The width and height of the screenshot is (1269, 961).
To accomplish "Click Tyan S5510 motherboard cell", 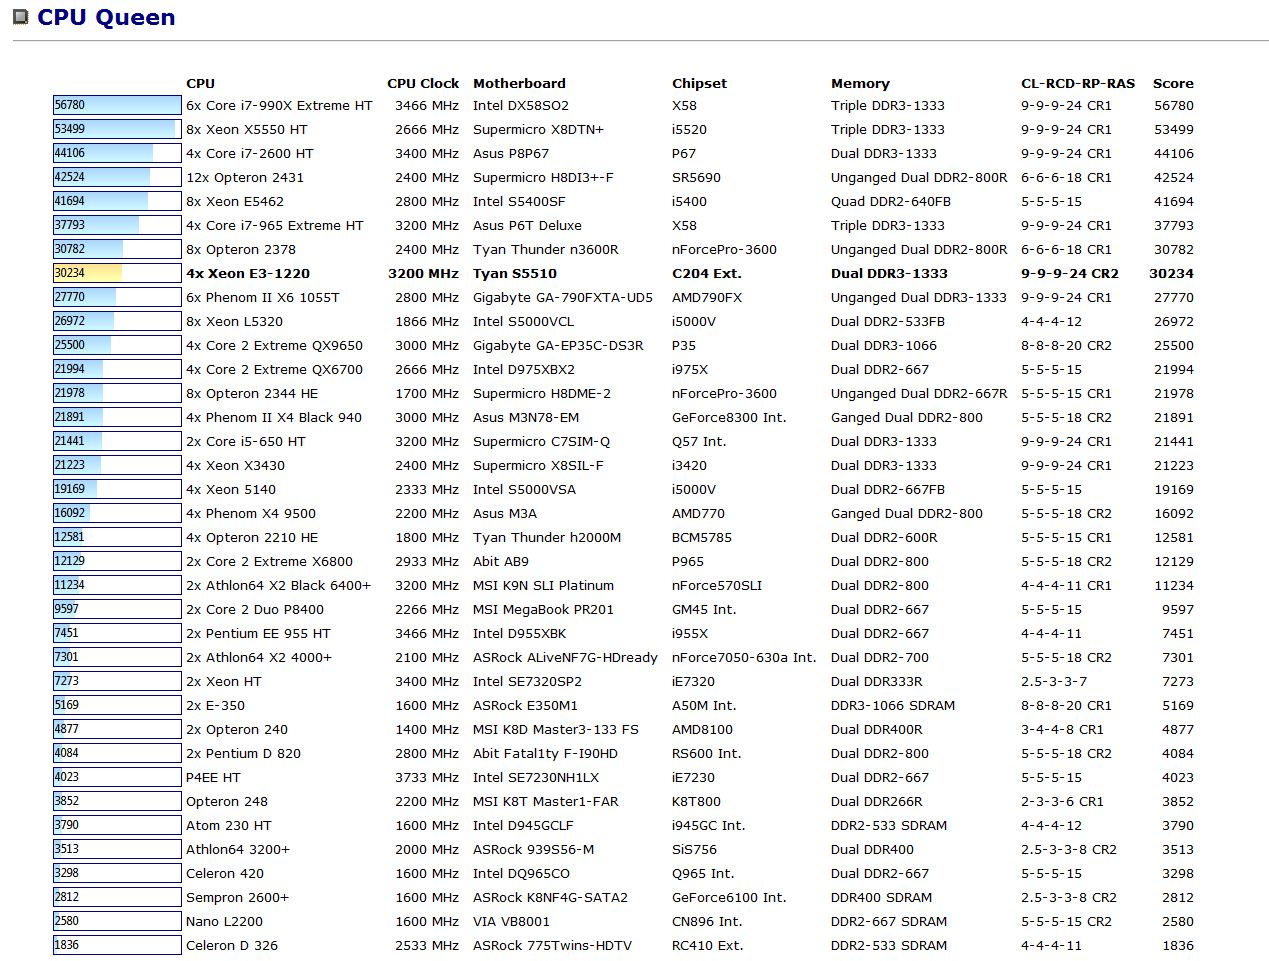I will [515, 273].
